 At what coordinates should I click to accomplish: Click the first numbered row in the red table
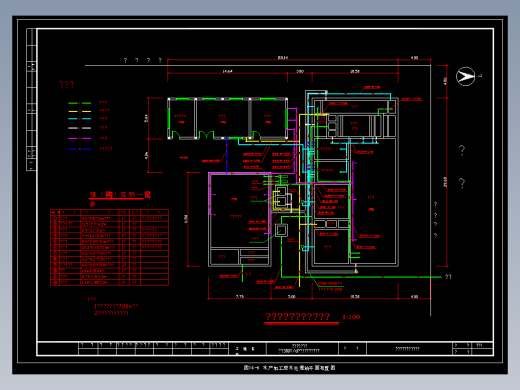pyautogui.click(x=109, y=218)
